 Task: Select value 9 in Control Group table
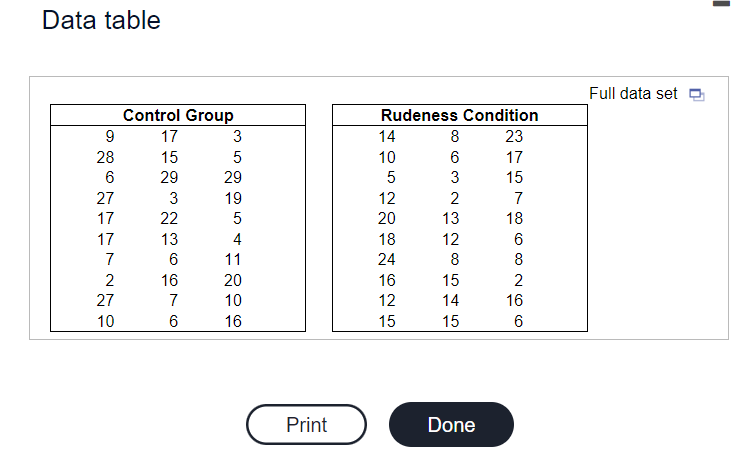point(110,136)
